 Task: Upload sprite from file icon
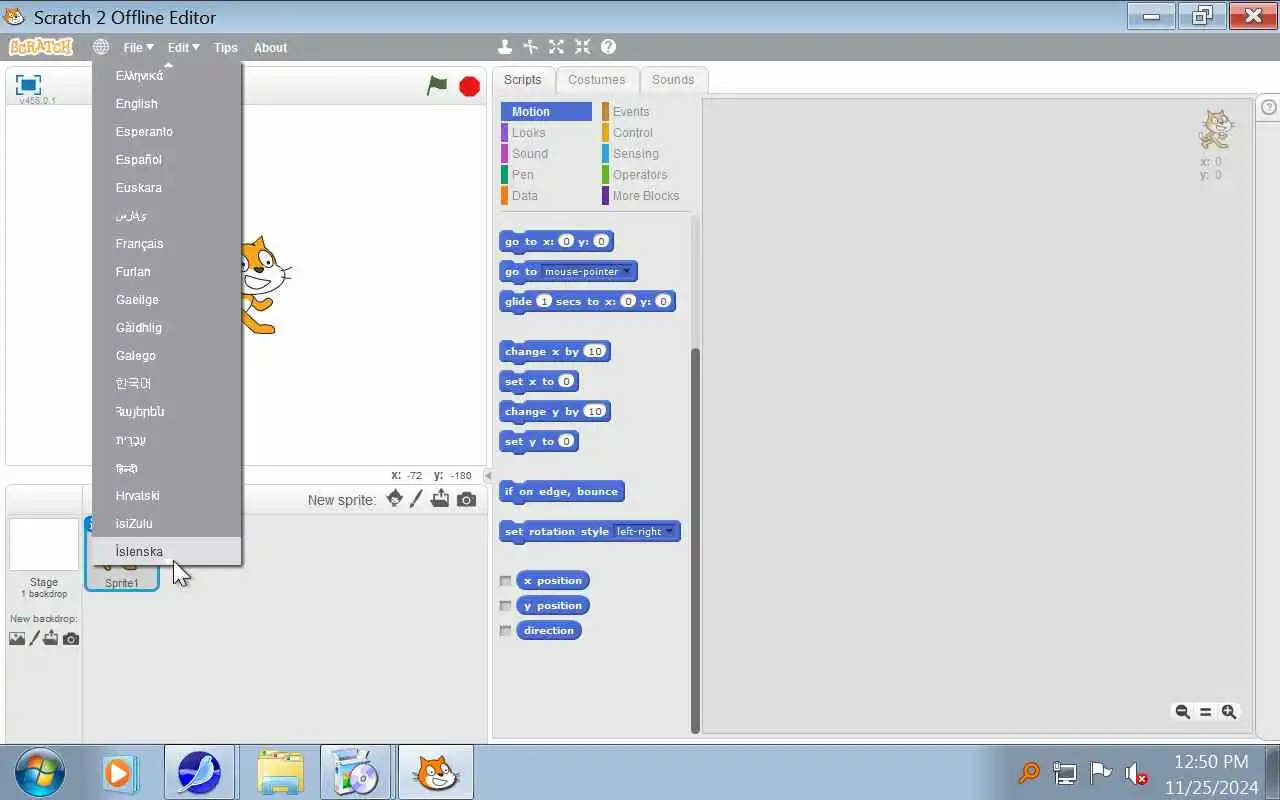click(440, 499)
